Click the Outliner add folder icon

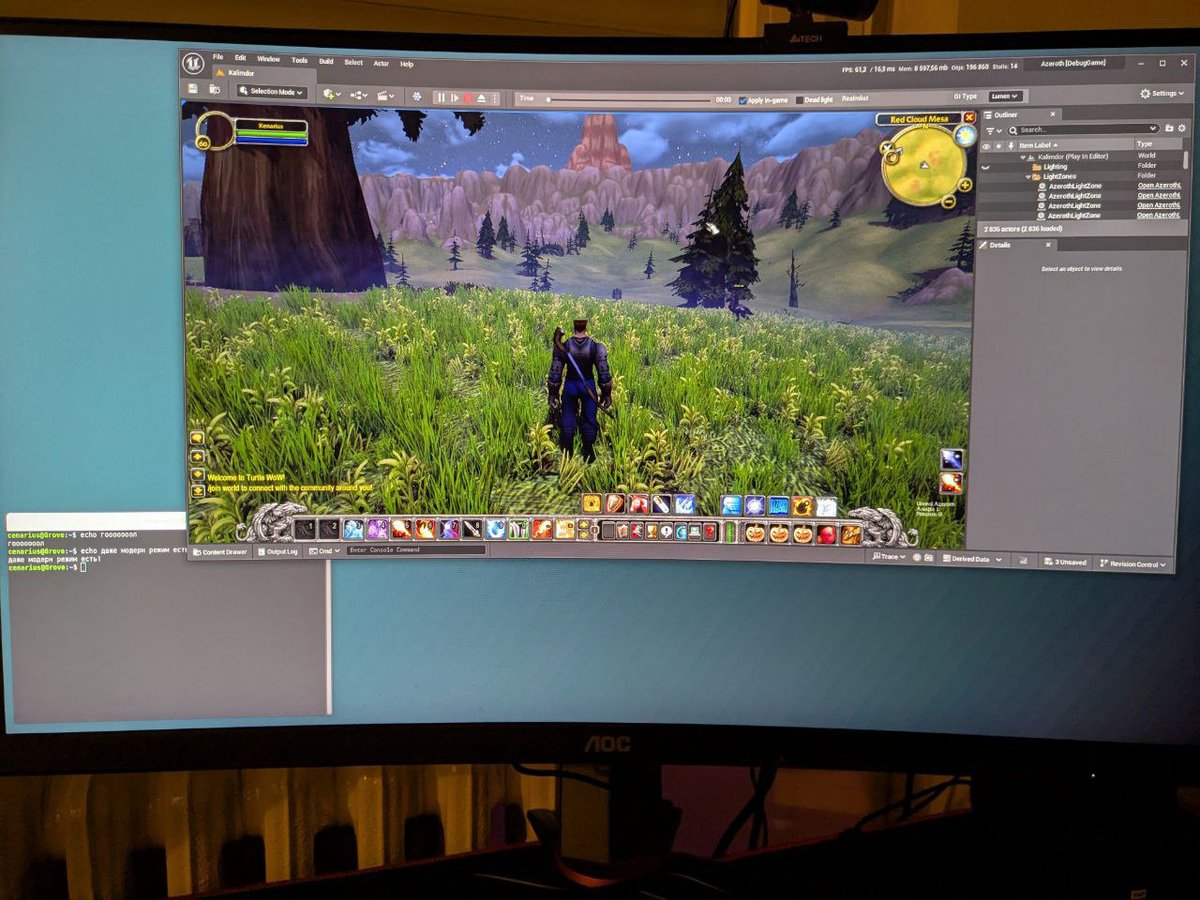[1169, 128]
